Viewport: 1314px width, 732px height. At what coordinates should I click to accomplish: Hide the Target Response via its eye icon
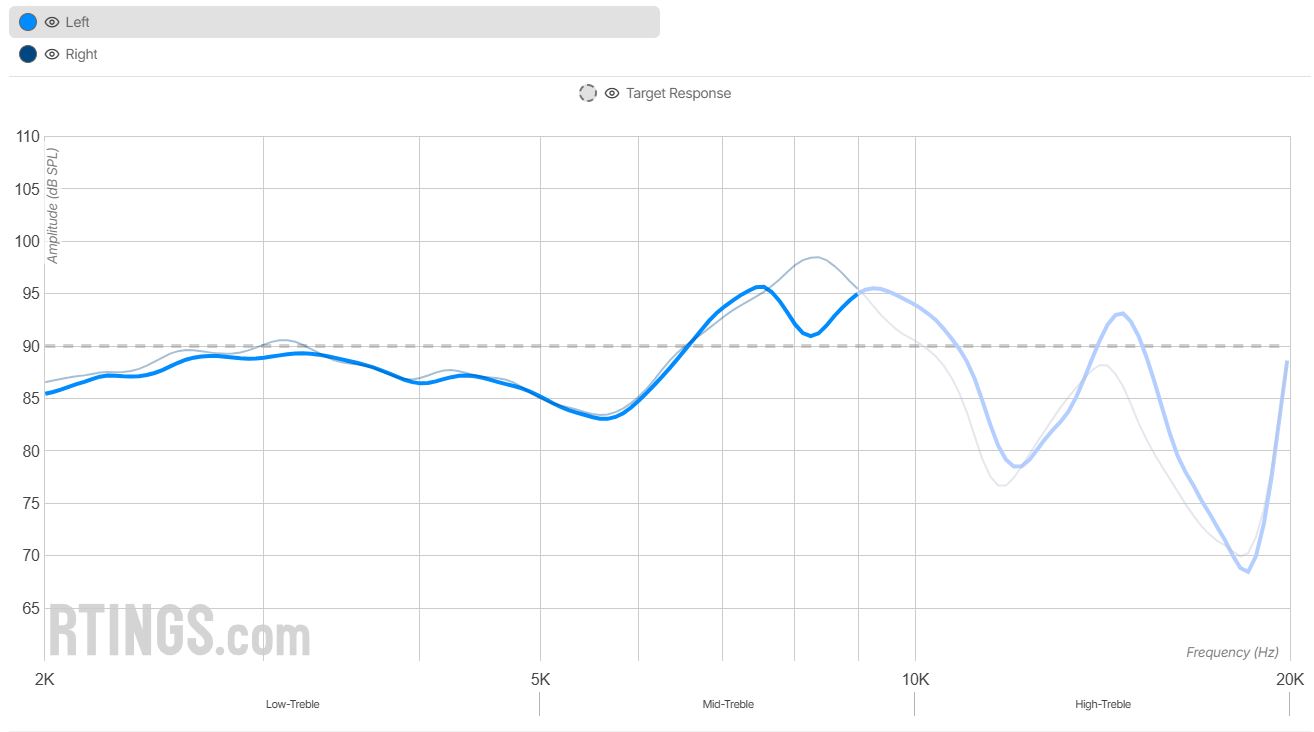pos(612,93)
